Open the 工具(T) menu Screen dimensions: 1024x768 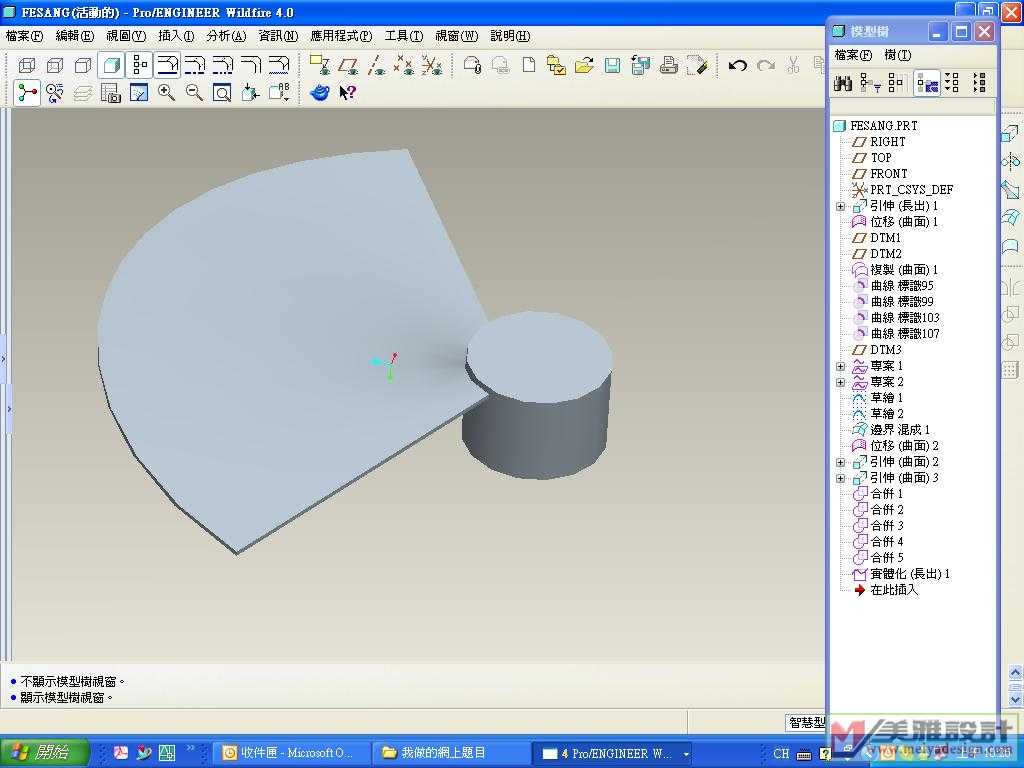(404, 36)
